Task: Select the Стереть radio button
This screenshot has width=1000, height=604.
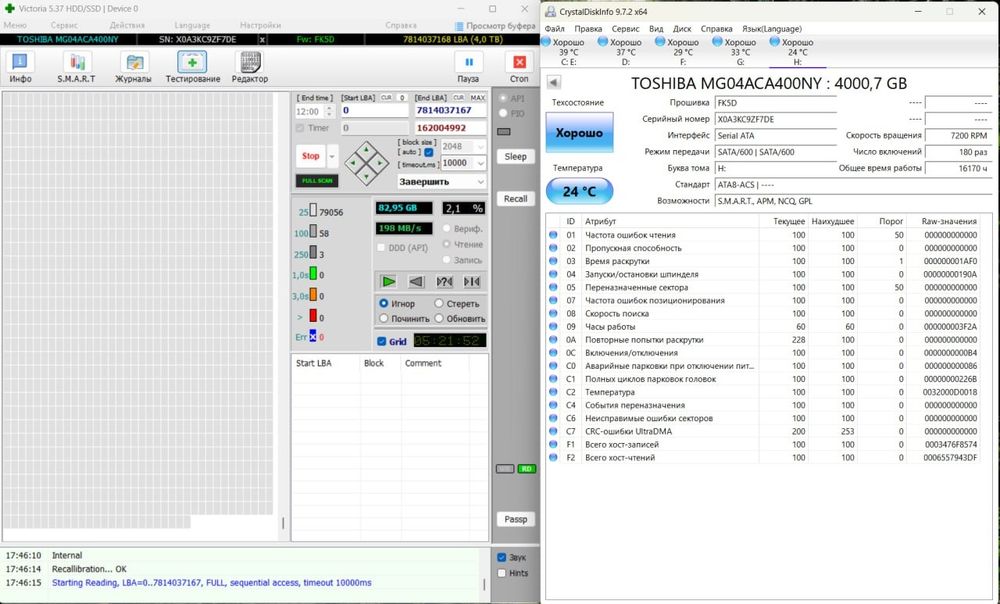Action: [439, 303]
